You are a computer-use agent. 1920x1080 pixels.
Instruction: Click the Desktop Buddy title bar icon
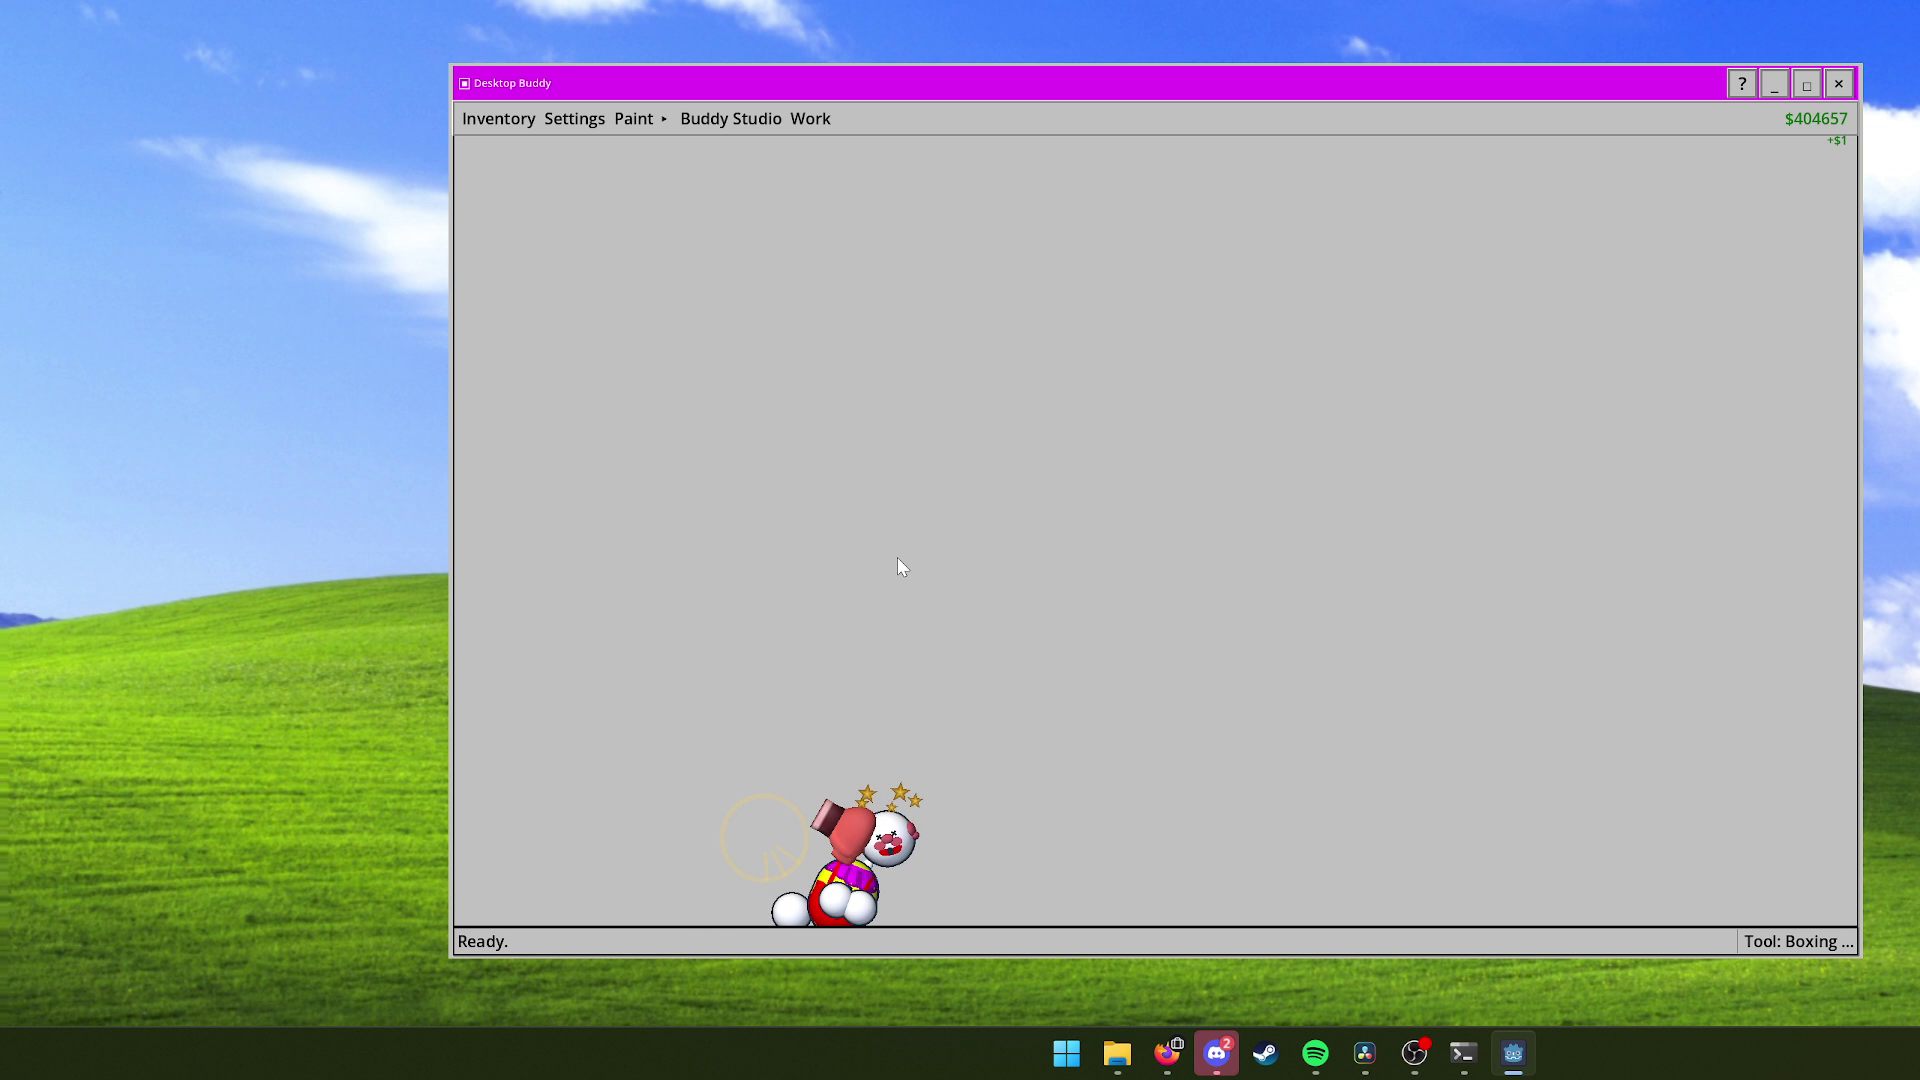[464, 84]
